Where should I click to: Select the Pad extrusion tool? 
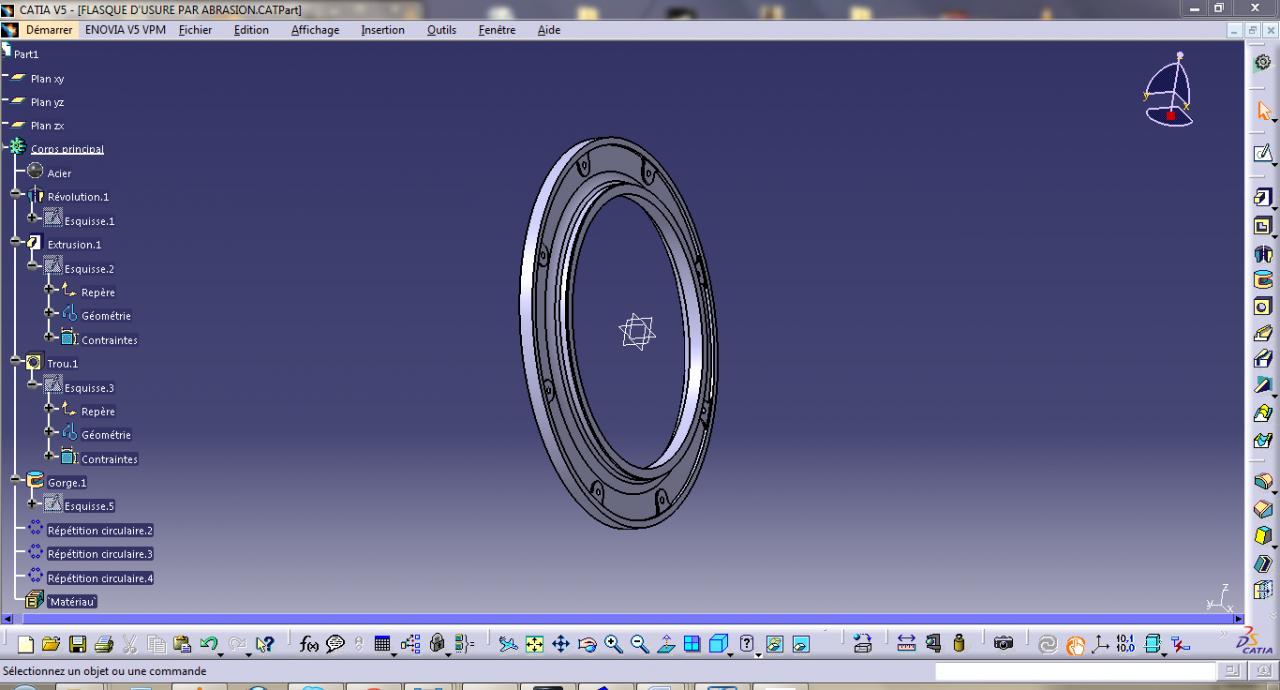click(x=1263, y=197)
